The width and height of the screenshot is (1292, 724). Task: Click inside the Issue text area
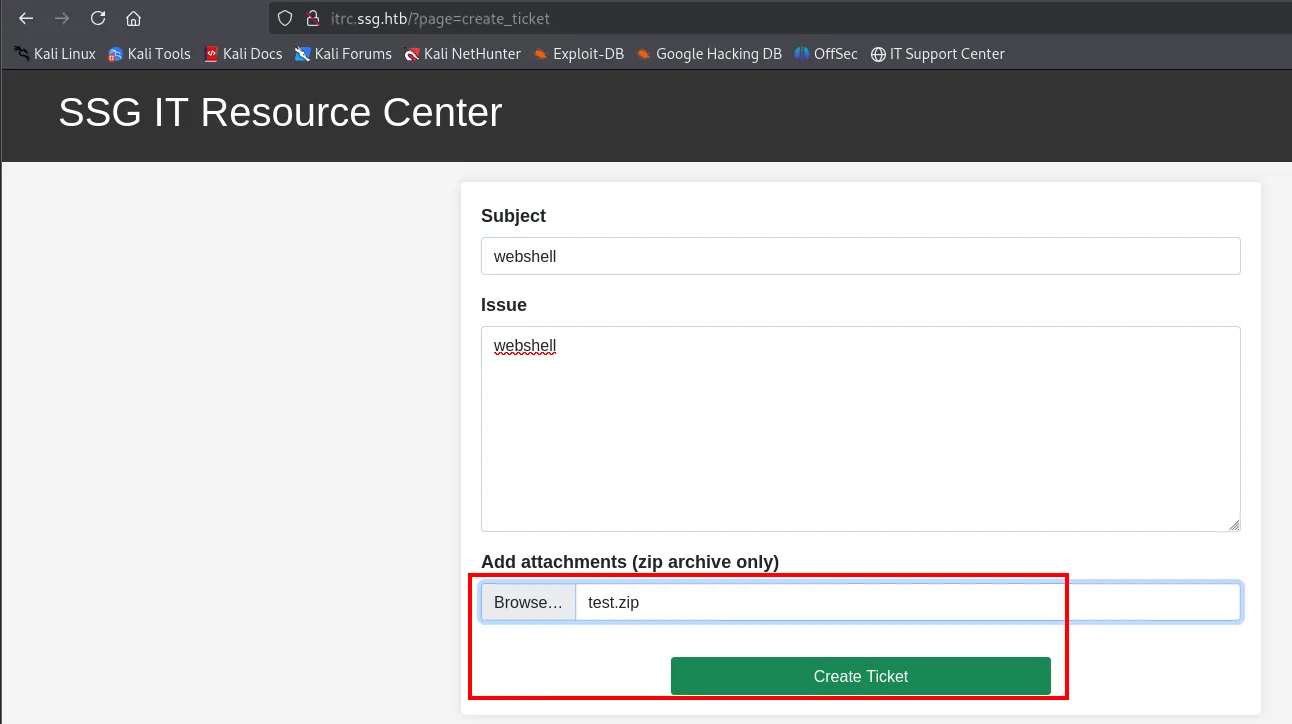coord(861,429)
